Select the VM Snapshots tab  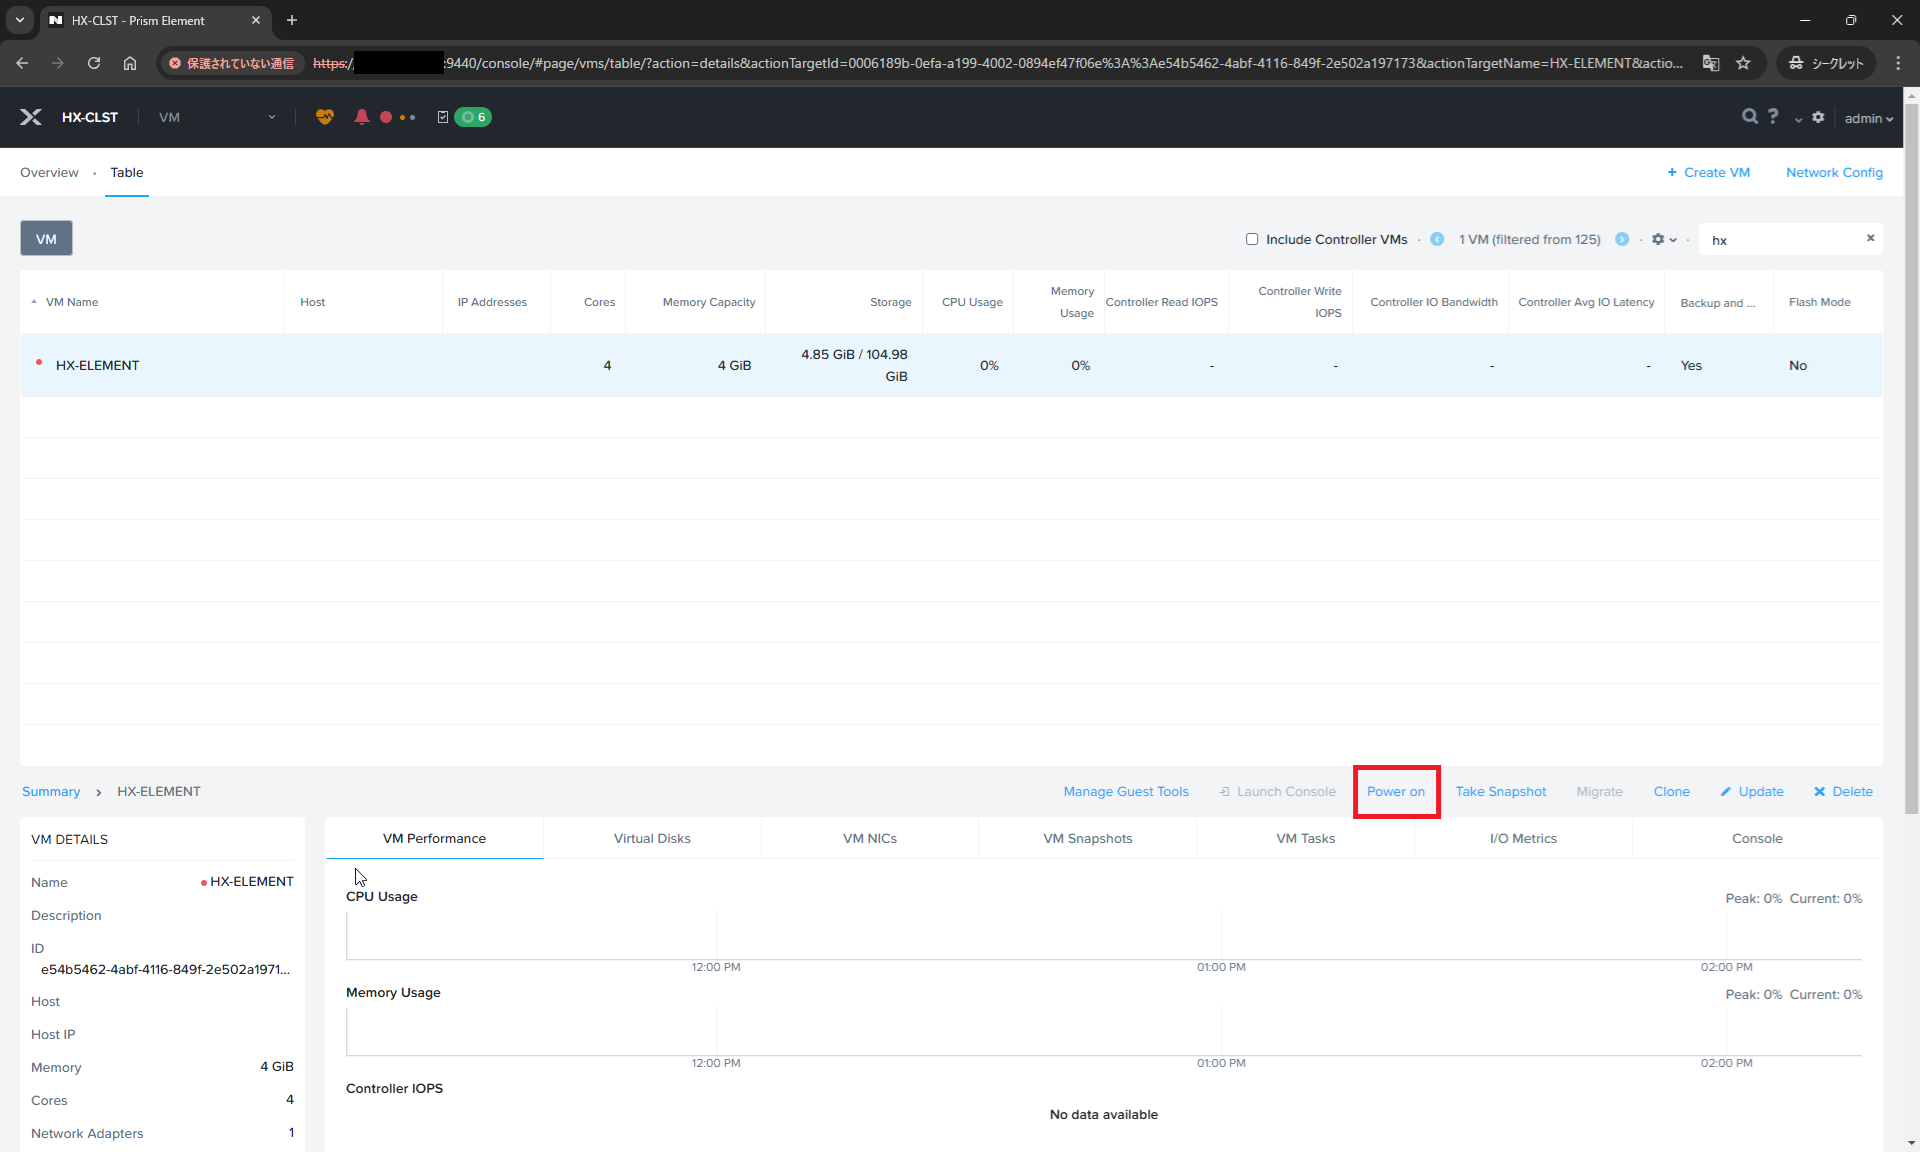tap(1086, 838)
